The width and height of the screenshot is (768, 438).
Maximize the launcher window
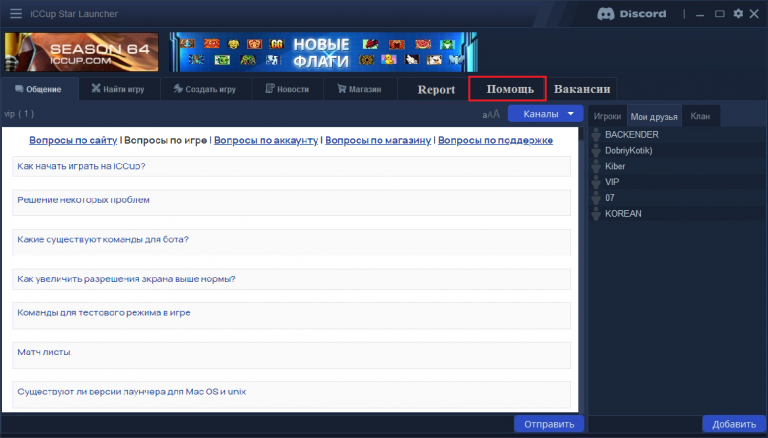pyautogui.click(x=720, y=14)
